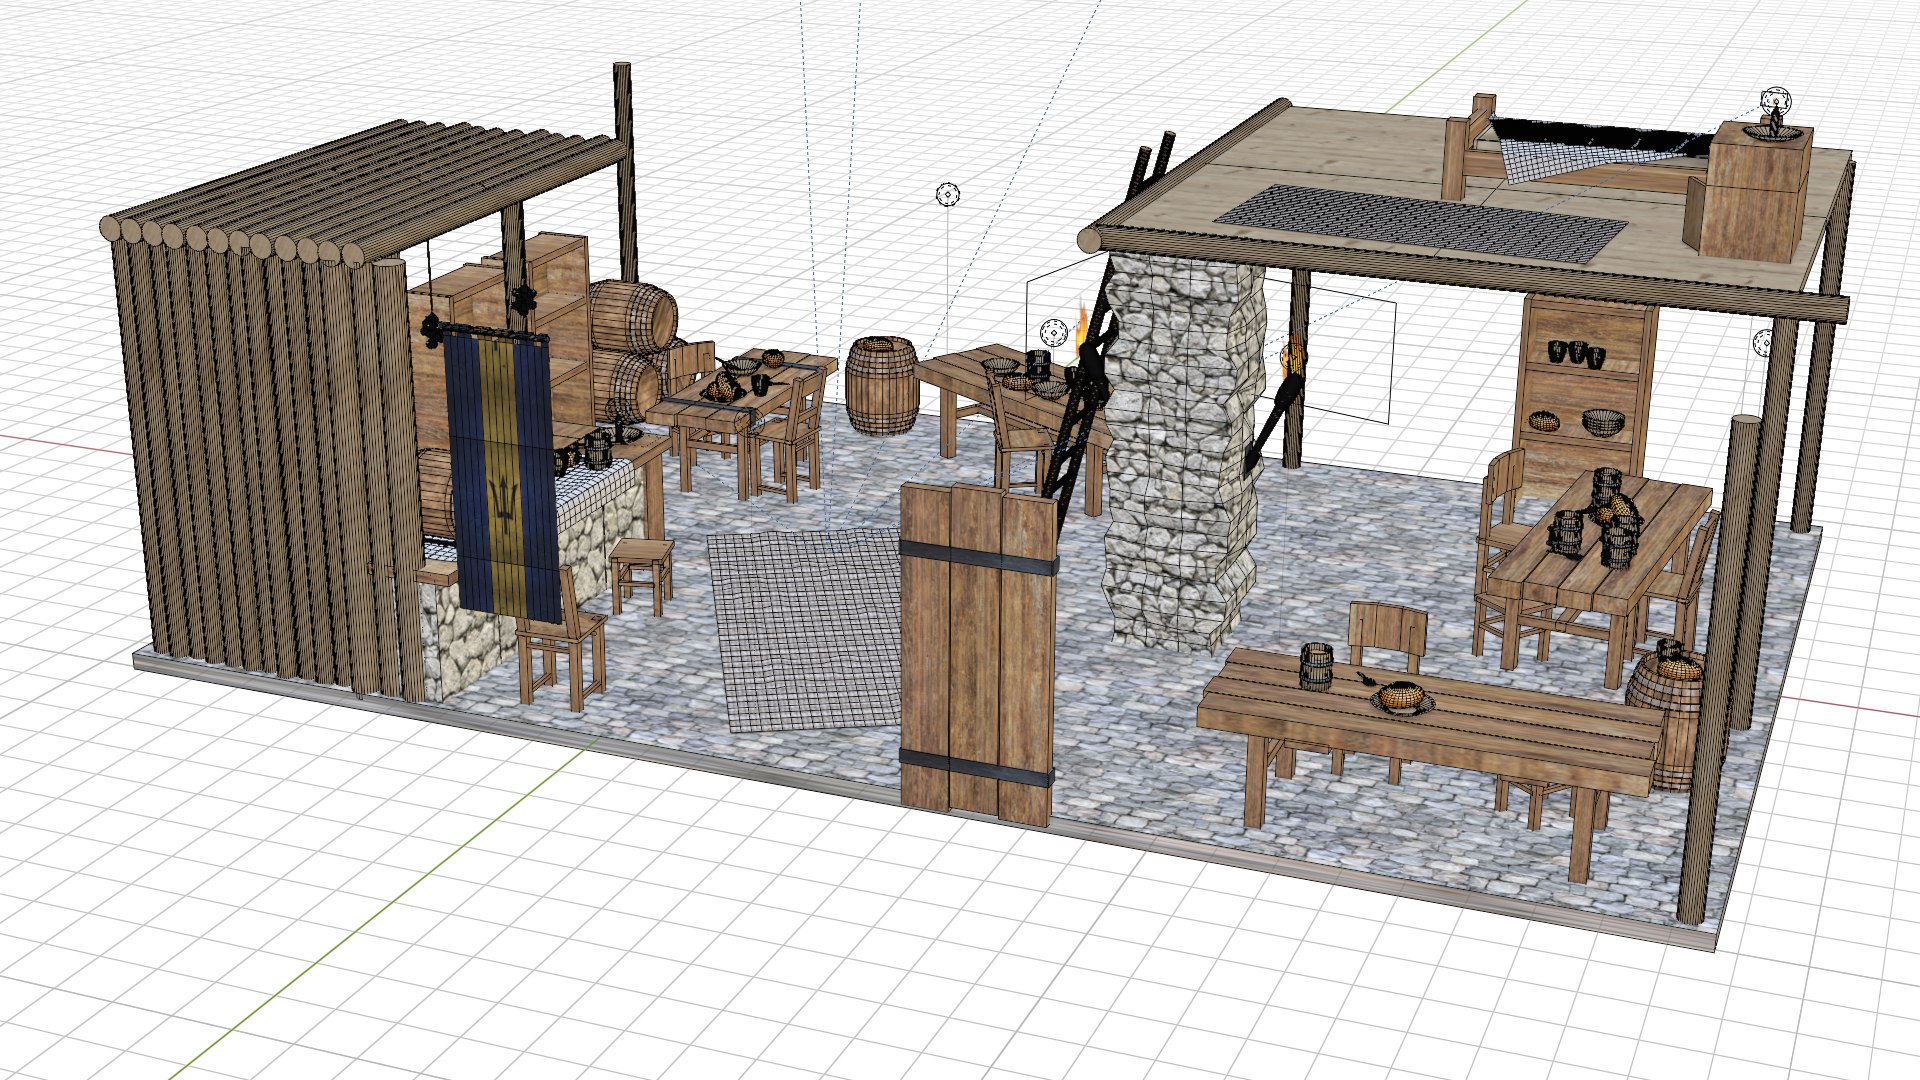Select the wireframe grid mesh on the floor

pyautogui.click(x=805, y=630)
